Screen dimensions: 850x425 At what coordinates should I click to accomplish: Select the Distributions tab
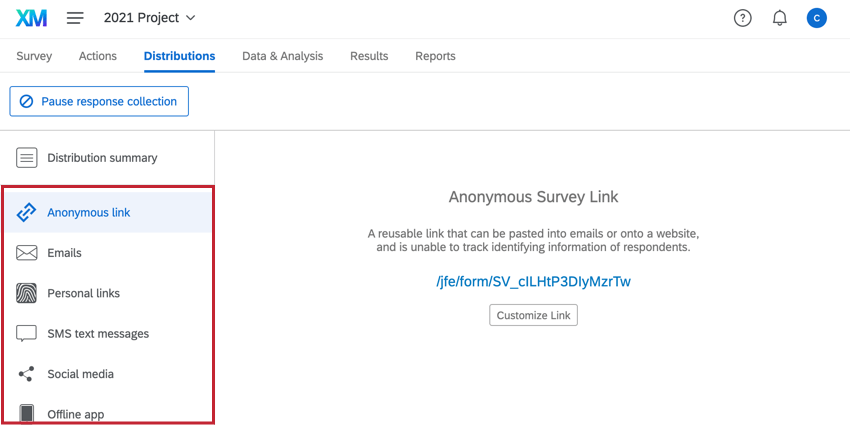(179, 56)
